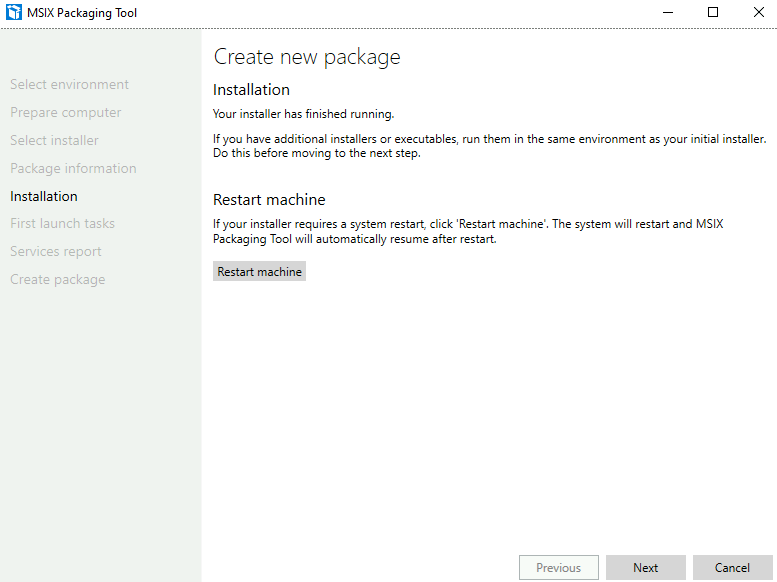The width and height of the screenshot is (777, 582).
Task: Open Select installer step in sidebar
Action: coord(54,140)
